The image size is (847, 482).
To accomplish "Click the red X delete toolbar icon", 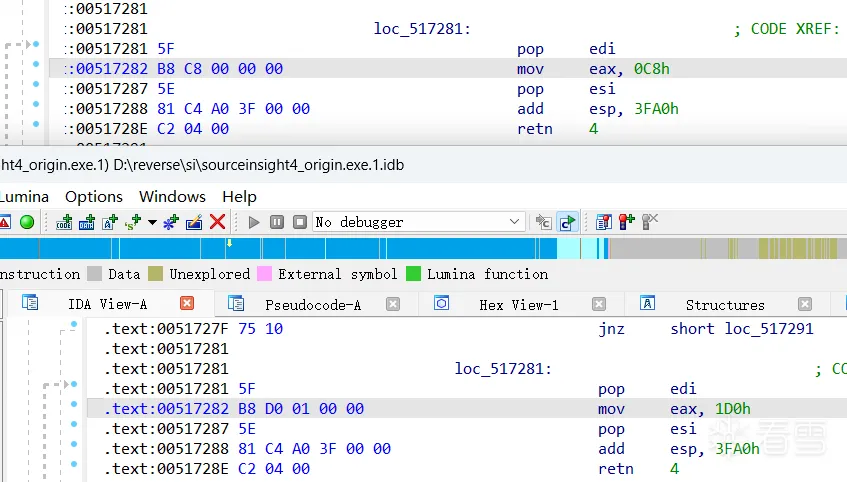I will 217,222.
